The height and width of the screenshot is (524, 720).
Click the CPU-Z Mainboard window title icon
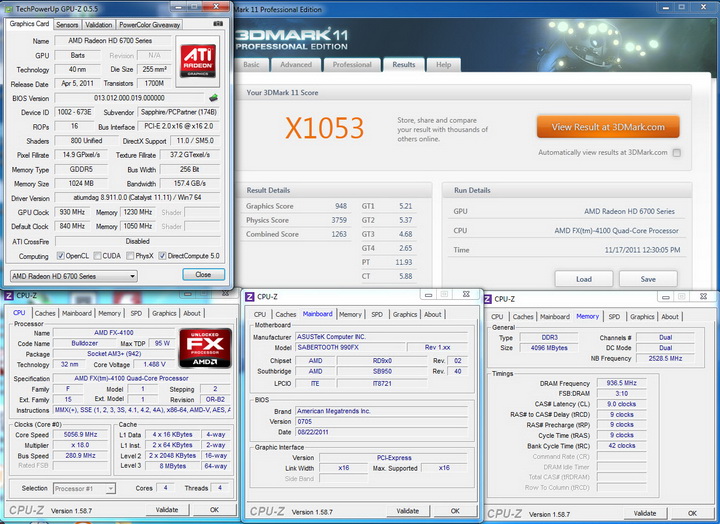pos(249,297)
